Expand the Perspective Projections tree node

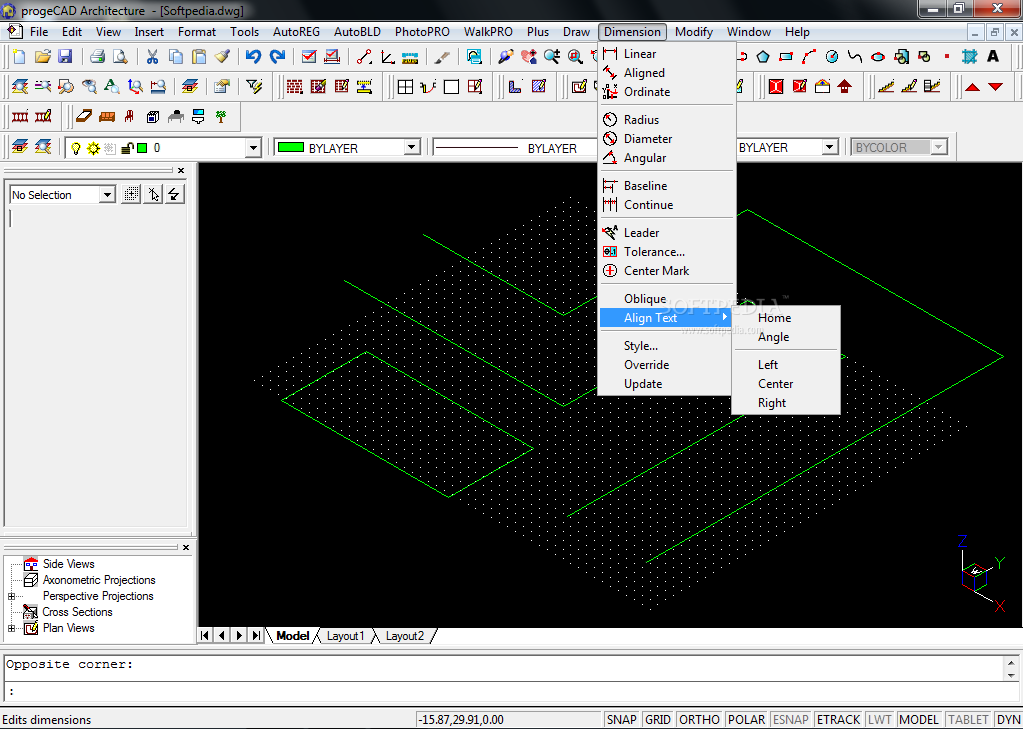pos(11,596)
